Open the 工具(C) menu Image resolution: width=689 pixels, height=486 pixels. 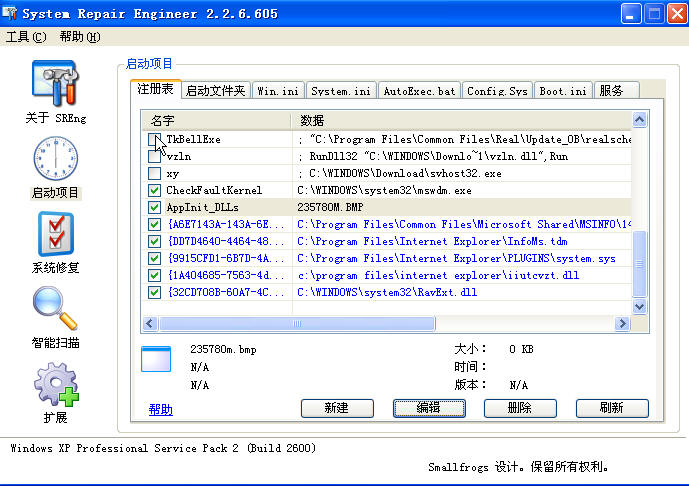click(x=26, y=37)
